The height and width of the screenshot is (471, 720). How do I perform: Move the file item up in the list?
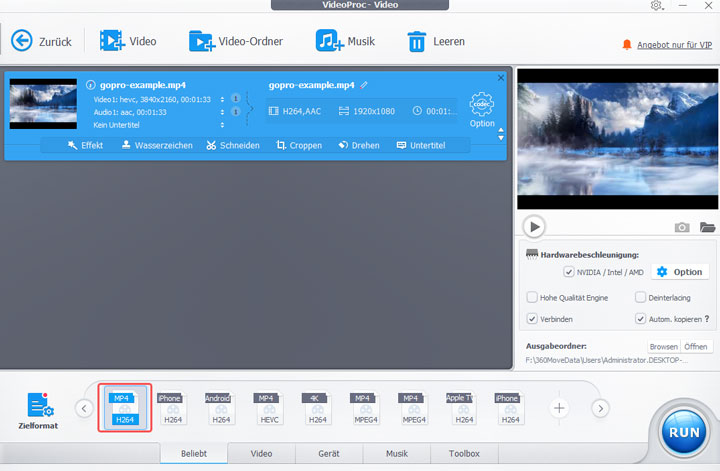click(x=501, y=130)
